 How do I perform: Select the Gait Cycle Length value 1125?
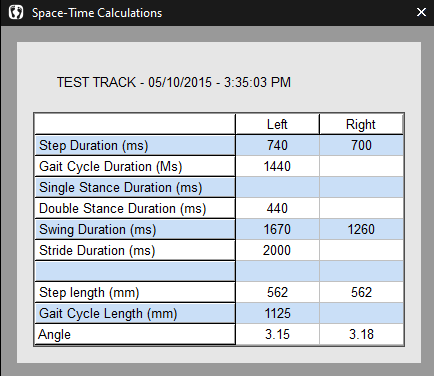pyautogui.click(x=277, y=314)
